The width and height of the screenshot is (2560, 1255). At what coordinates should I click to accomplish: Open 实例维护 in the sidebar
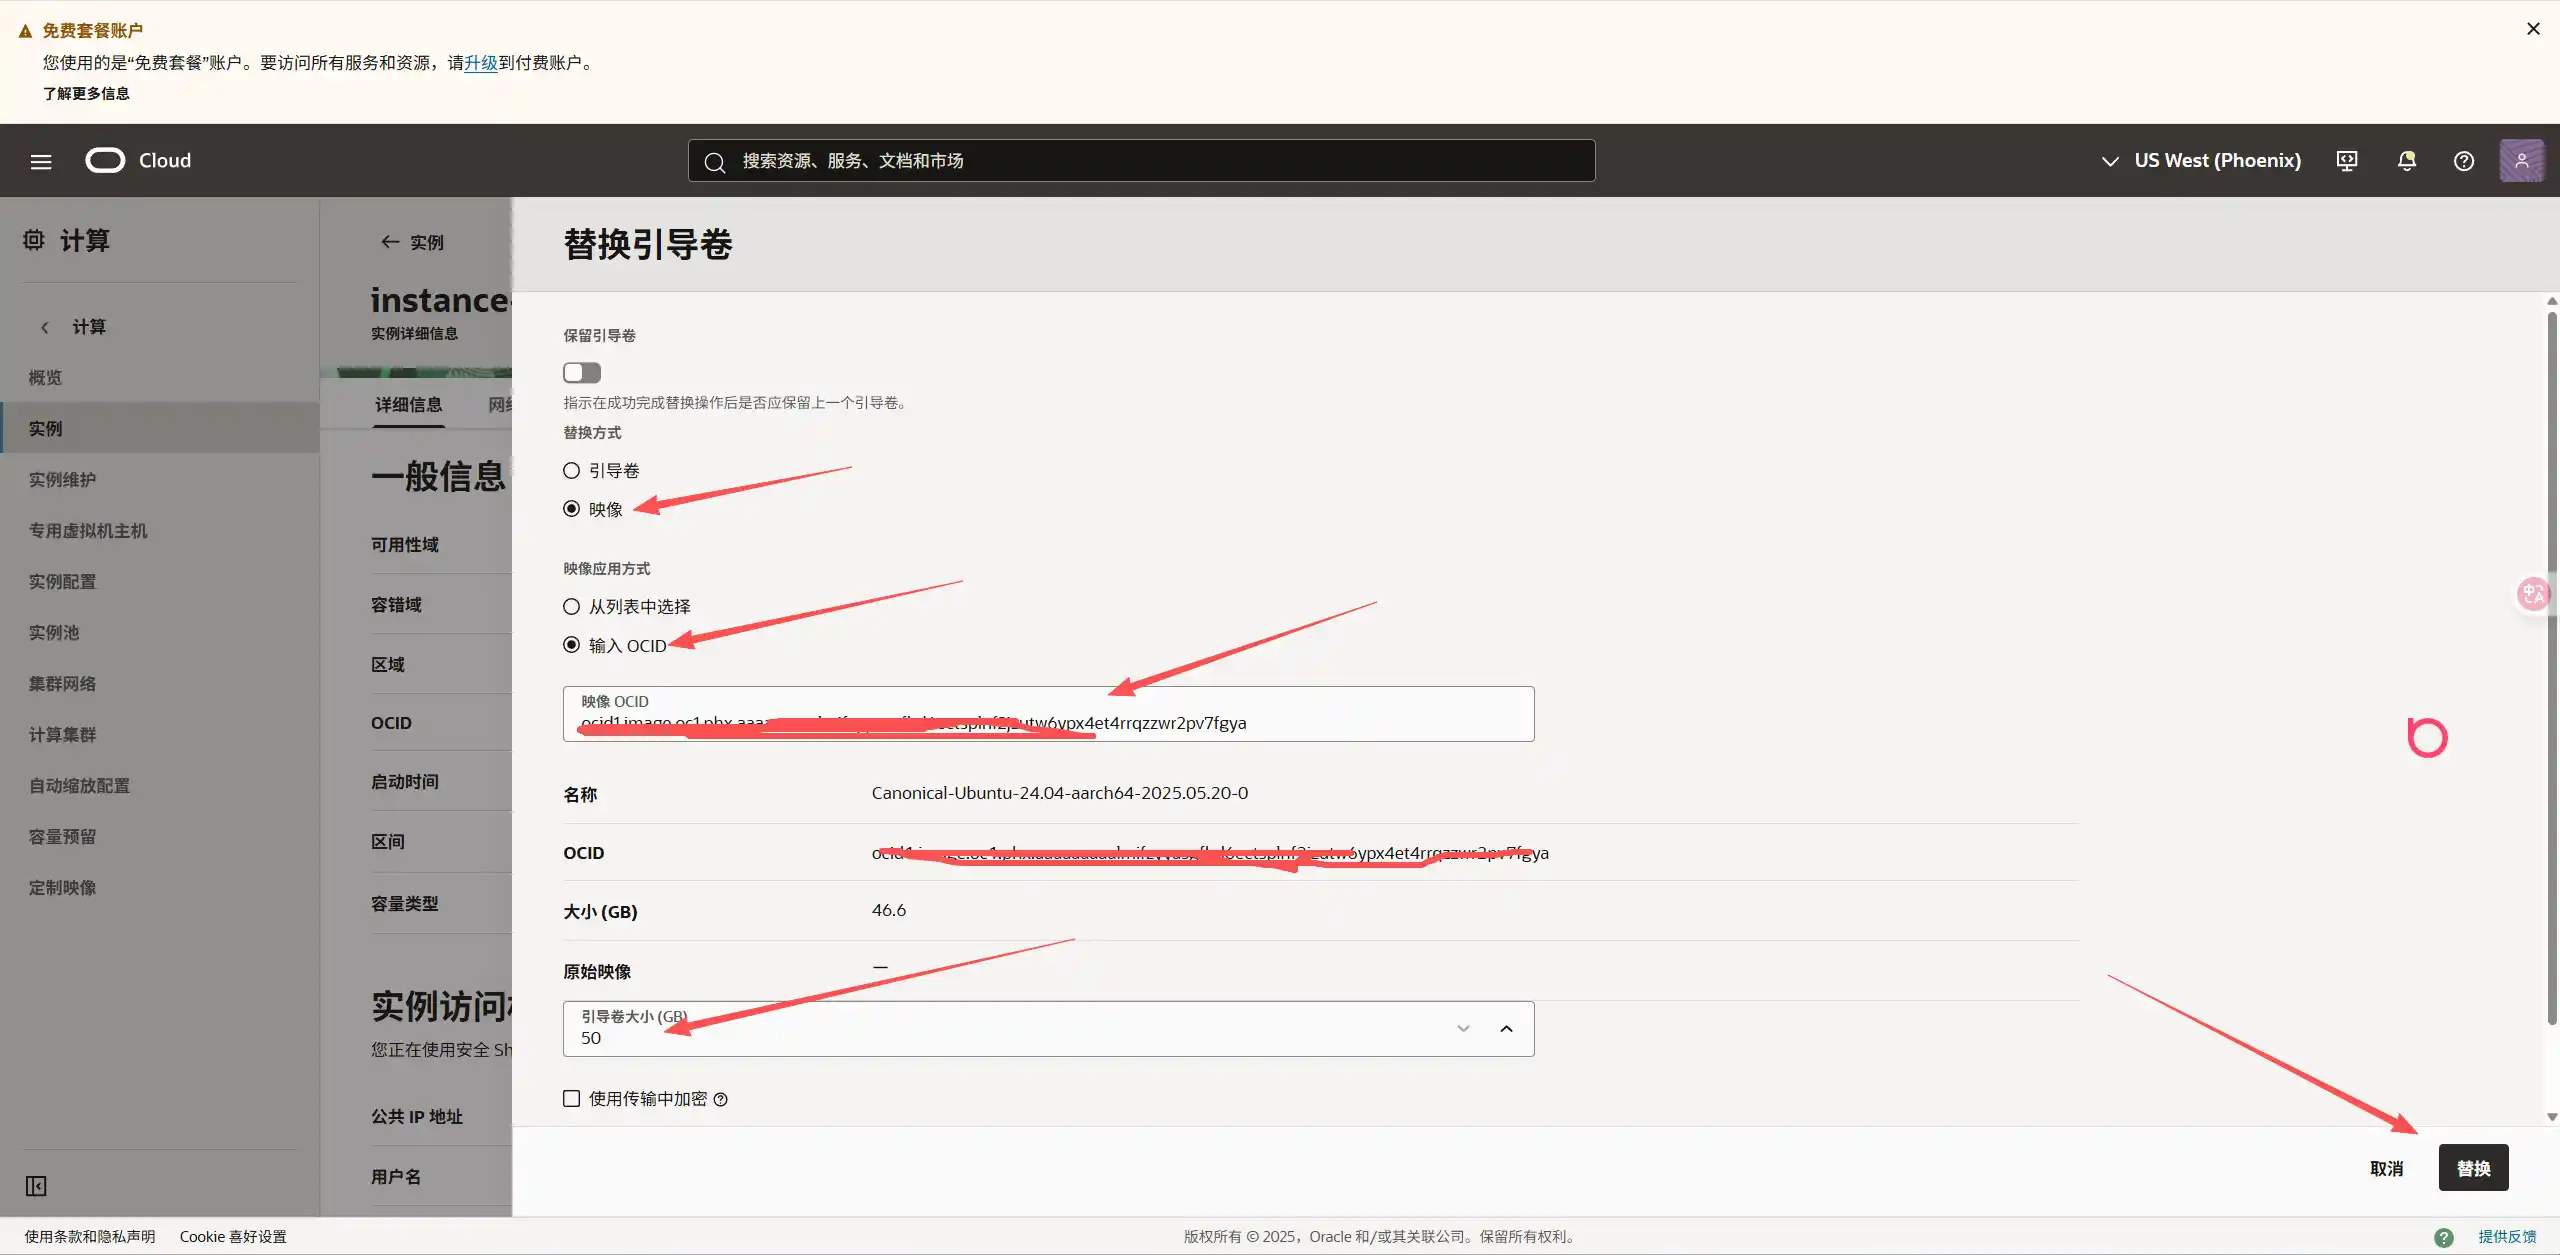click(x=62, y=480)
